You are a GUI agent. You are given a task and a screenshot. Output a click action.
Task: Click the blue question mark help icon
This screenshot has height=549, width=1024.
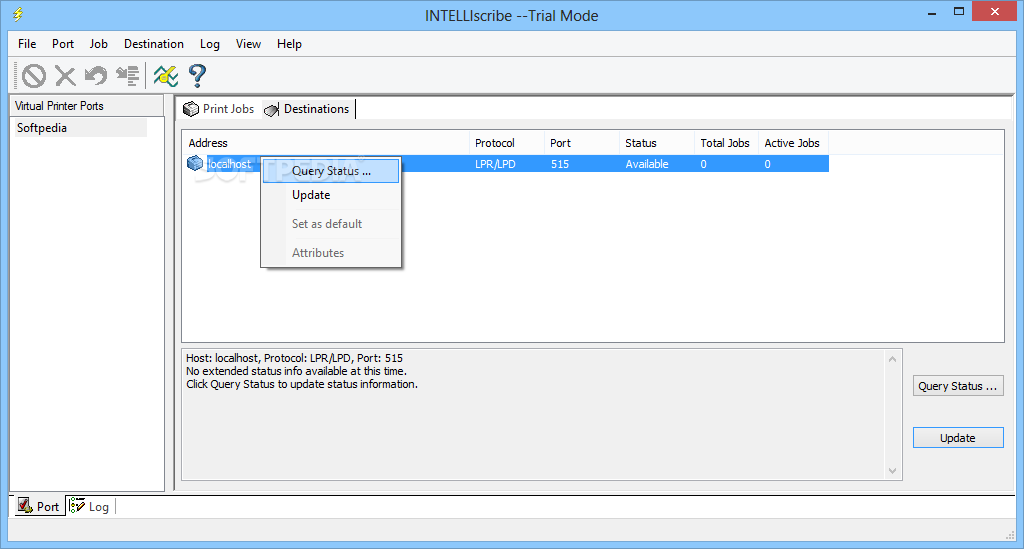197,76
